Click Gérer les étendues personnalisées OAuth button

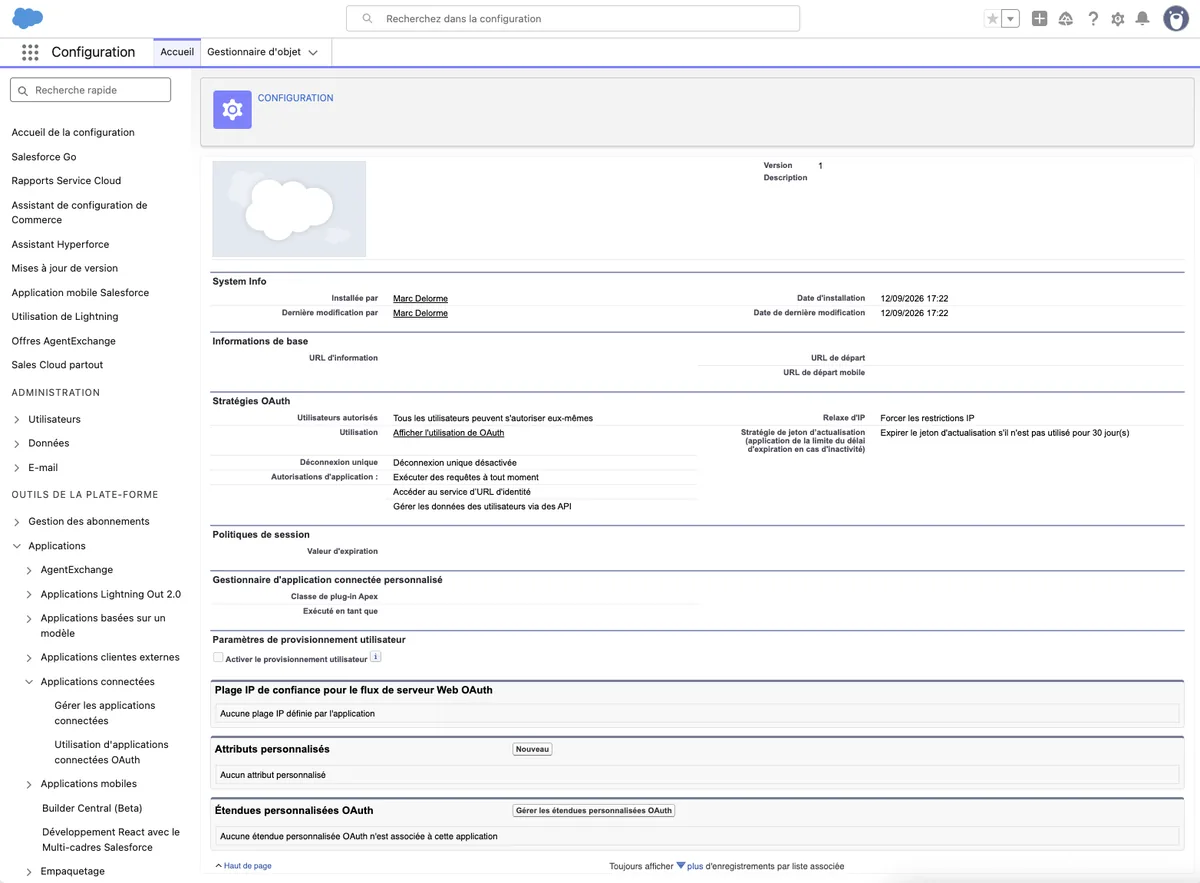pyautogui.click(x=594, y=811)
